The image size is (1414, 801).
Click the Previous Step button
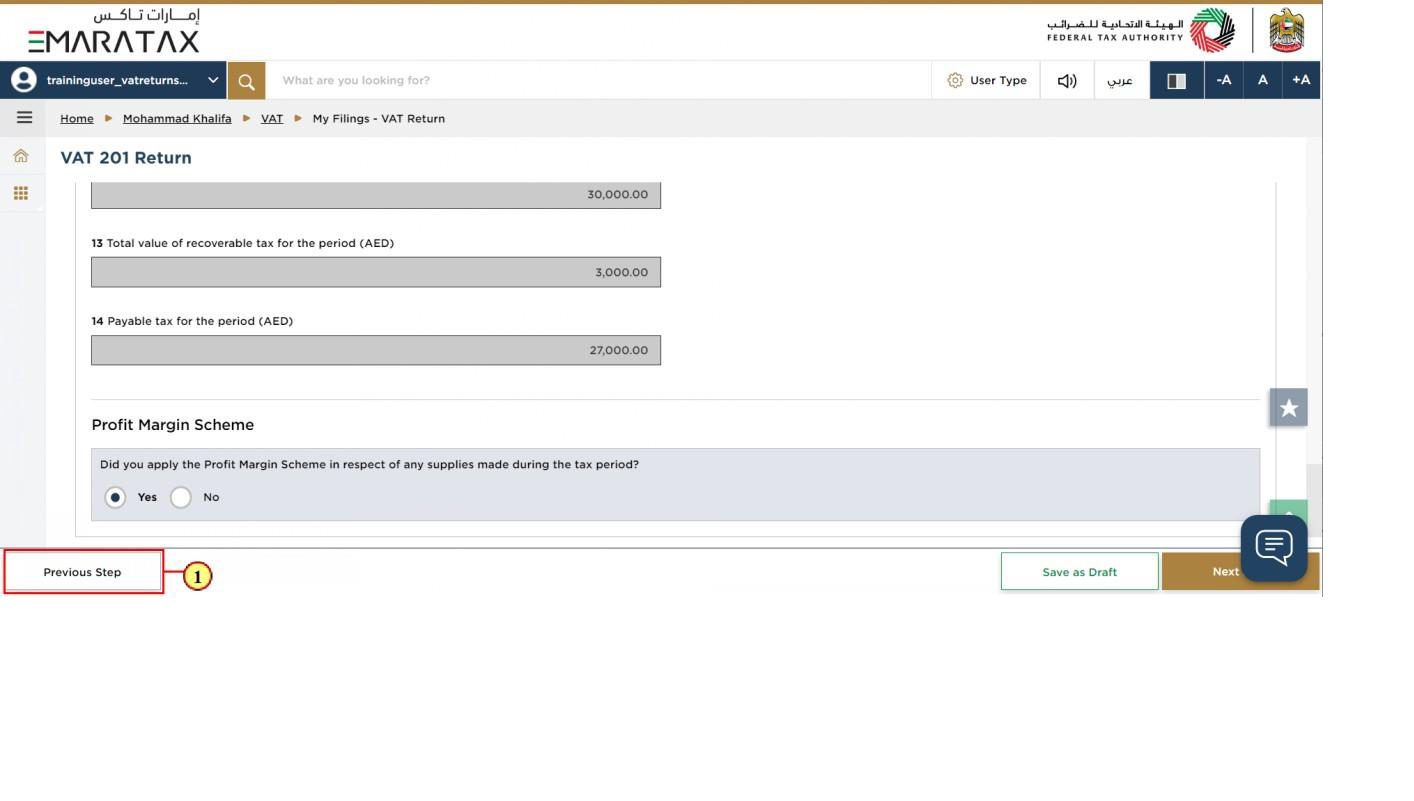(83, 572)
